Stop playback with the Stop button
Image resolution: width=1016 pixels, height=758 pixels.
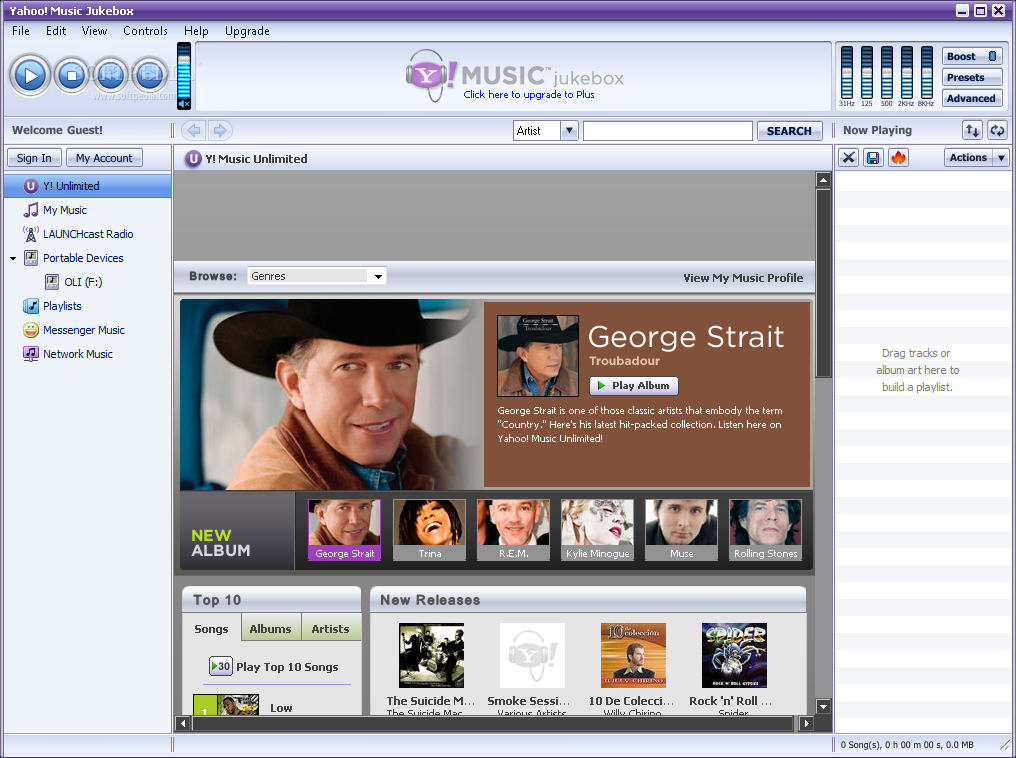[x=71, y=76]
